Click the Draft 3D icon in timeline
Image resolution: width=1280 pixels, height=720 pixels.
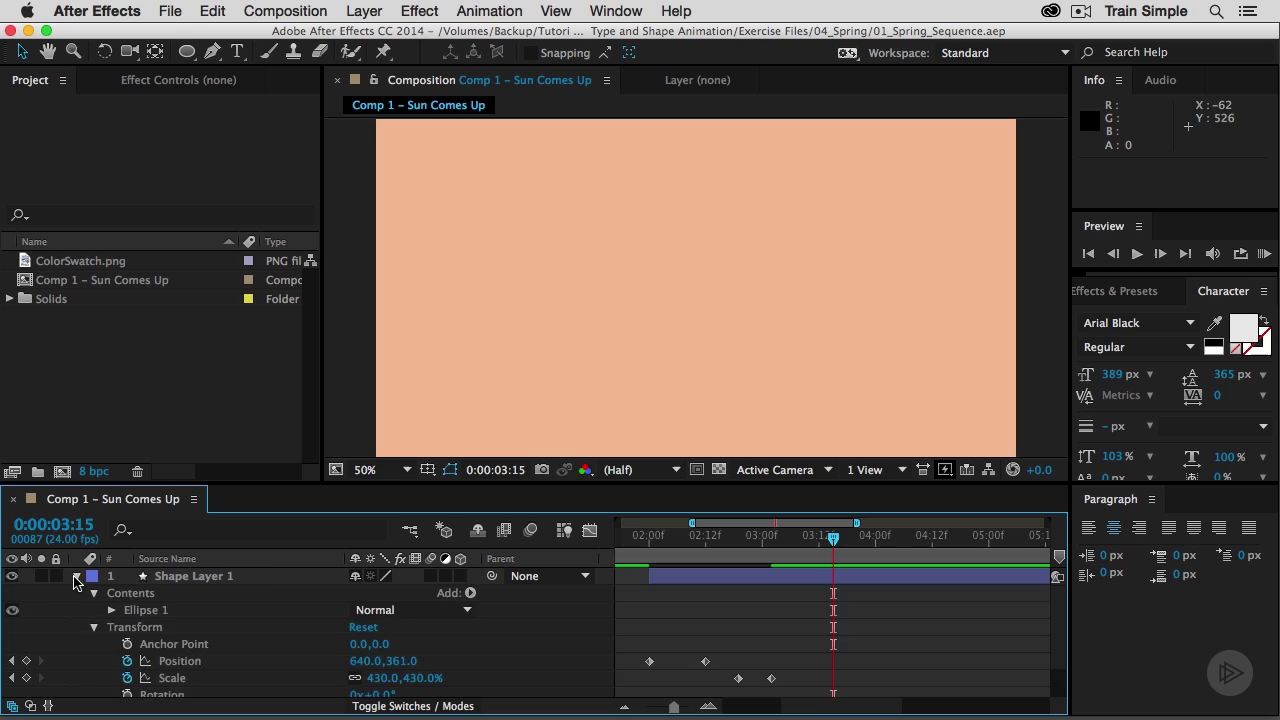[445, 530]
